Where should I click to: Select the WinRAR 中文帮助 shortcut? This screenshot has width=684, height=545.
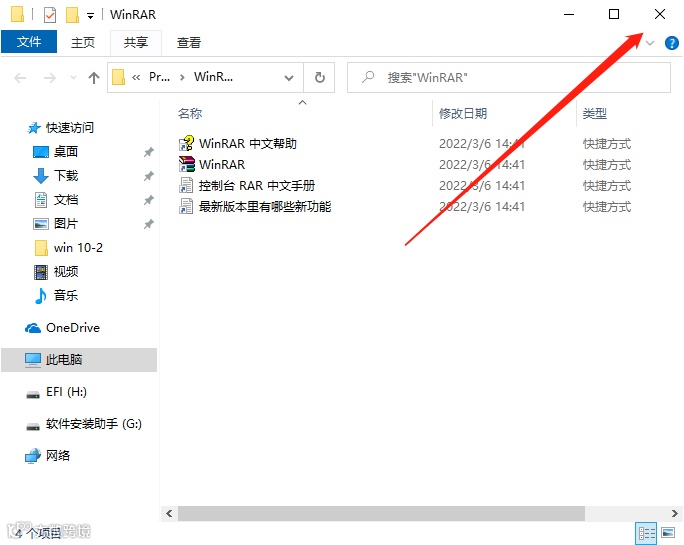pos(248,144)
